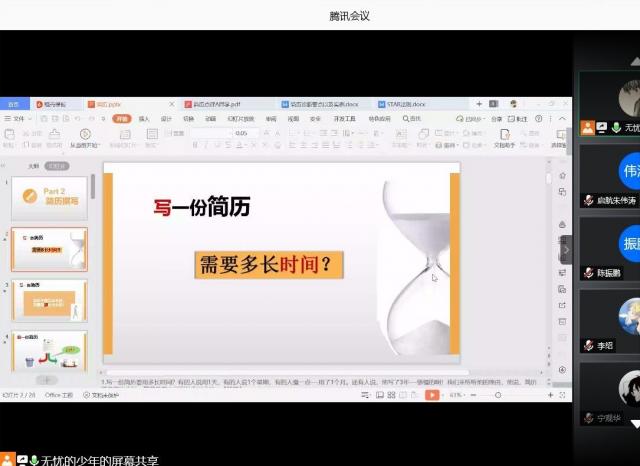Switch to the STAR法则.docx document tab
The image size is (640, 466).
pos(406,104)
